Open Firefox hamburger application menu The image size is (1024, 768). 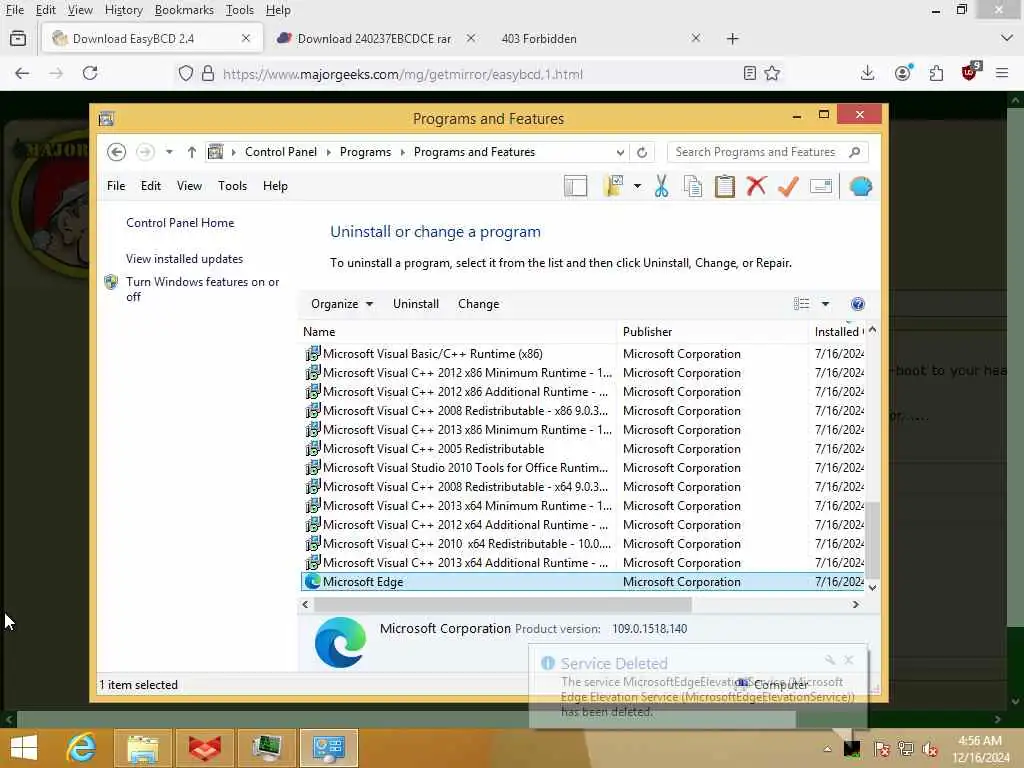1002,73
